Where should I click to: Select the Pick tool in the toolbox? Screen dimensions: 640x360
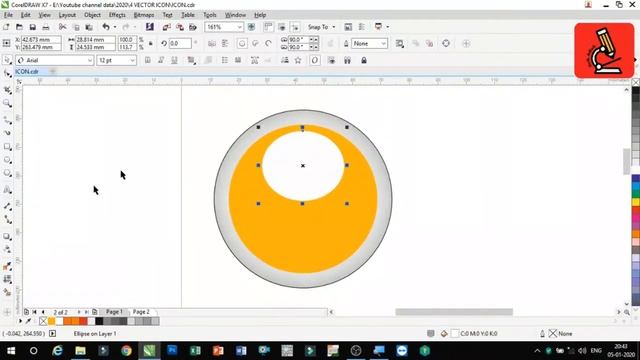7,60
